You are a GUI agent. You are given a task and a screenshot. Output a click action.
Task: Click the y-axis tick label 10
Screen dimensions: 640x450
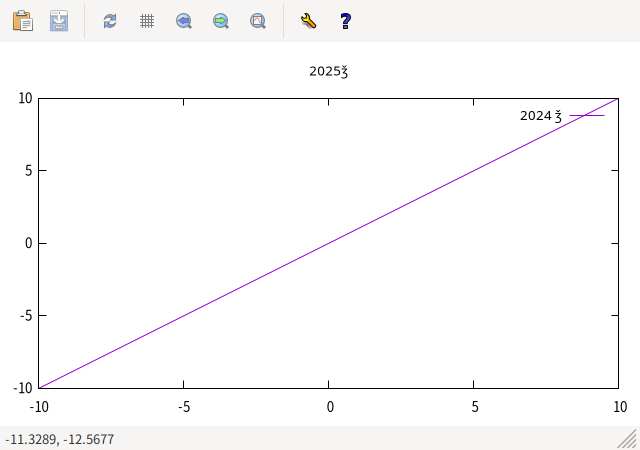click(25, 98)
